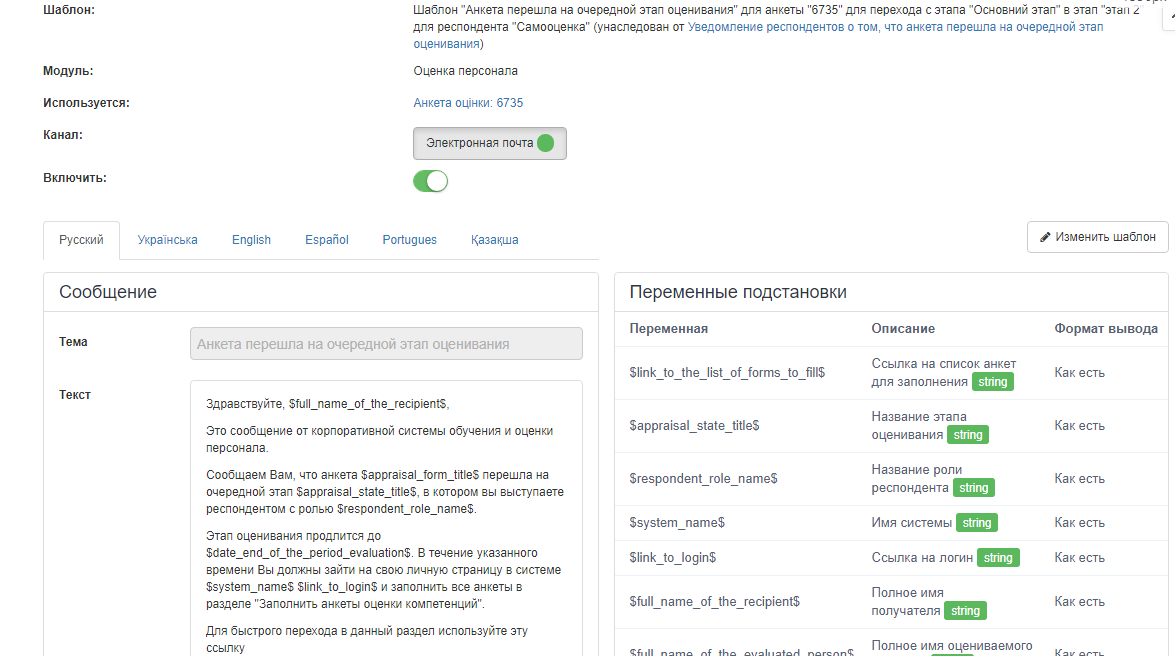
Task: Select the Қазақша language tab
Action: 495,240
